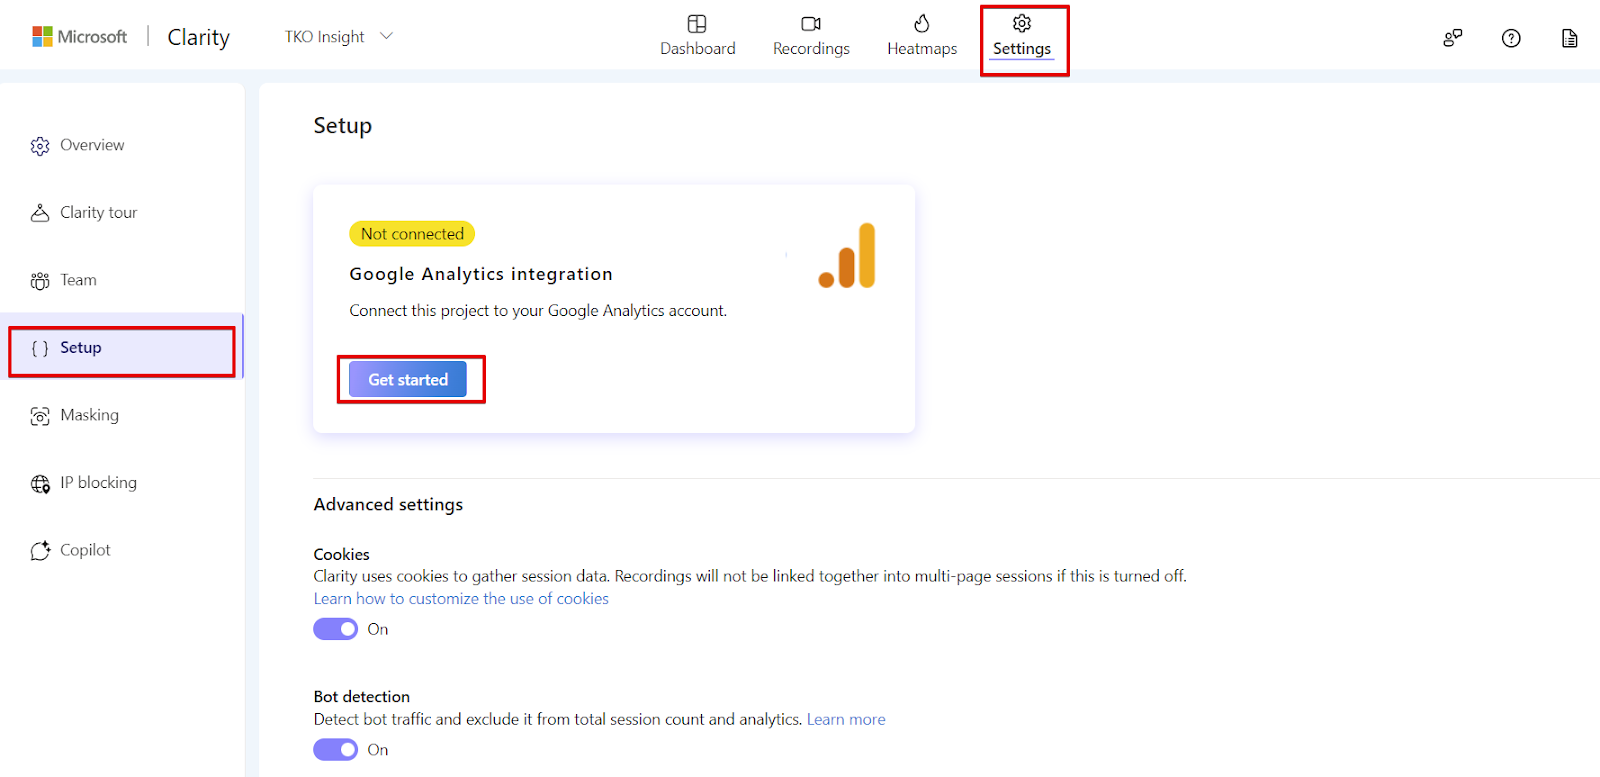
Task: Click the Microsoft logo
Action: [80, 37]
